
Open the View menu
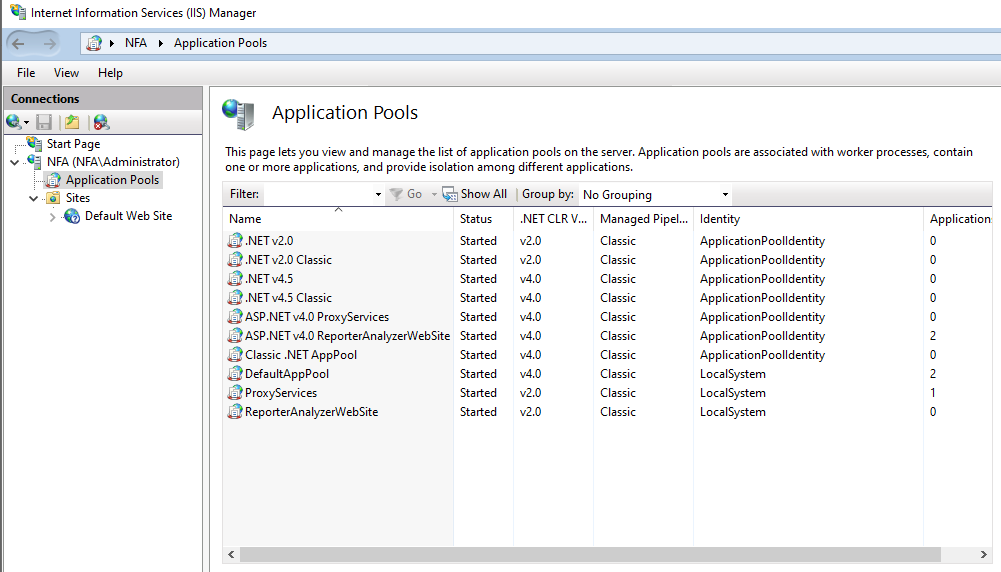pyautogui.click(x=66, y=73)
